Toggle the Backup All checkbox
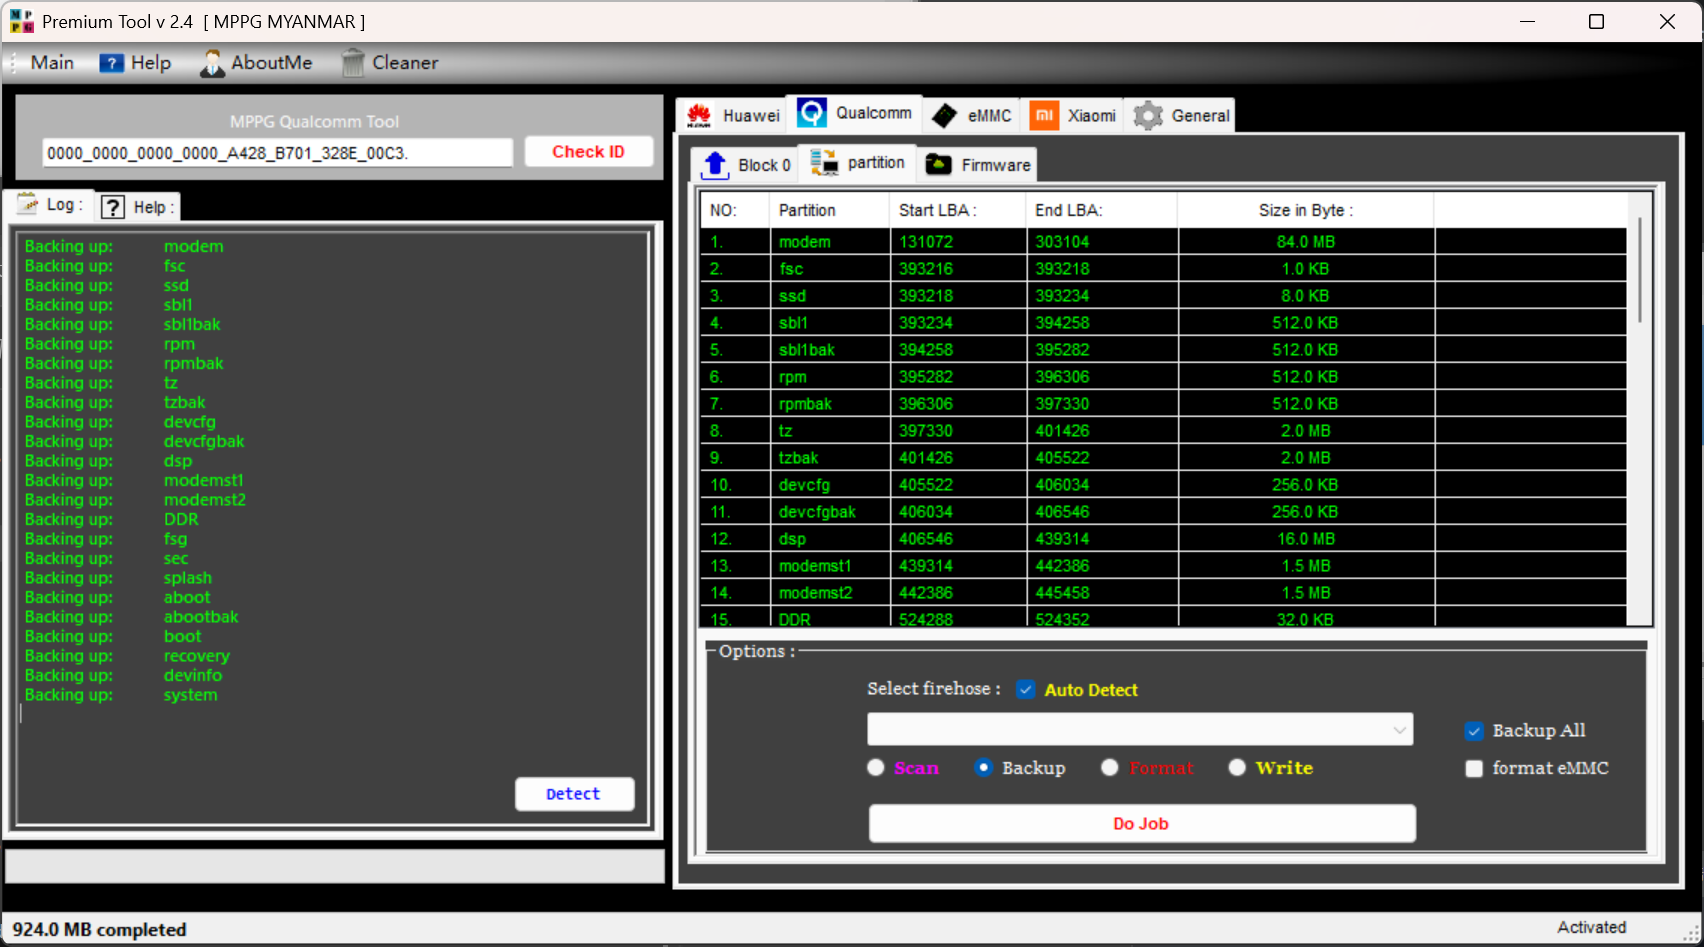Screen dimensions: 1704x947 (x=1474, y=731)
